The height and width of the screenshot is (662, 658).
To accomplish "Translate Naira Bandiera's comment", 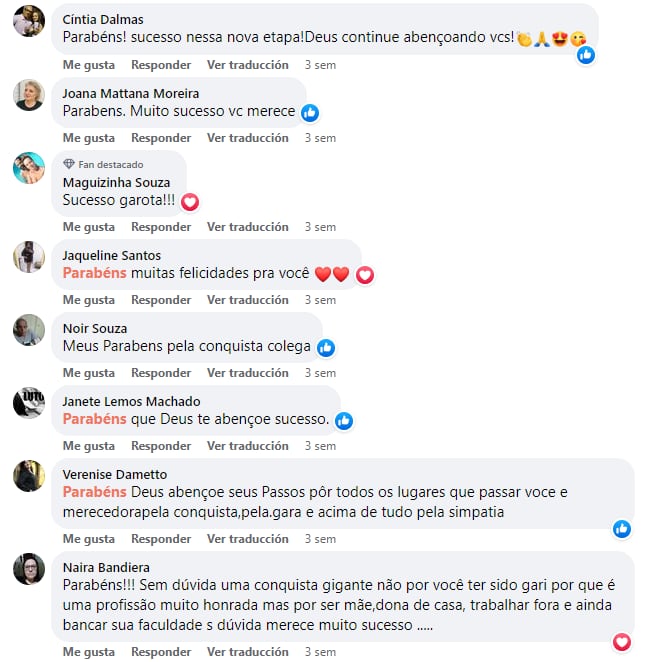I will 248,652.
